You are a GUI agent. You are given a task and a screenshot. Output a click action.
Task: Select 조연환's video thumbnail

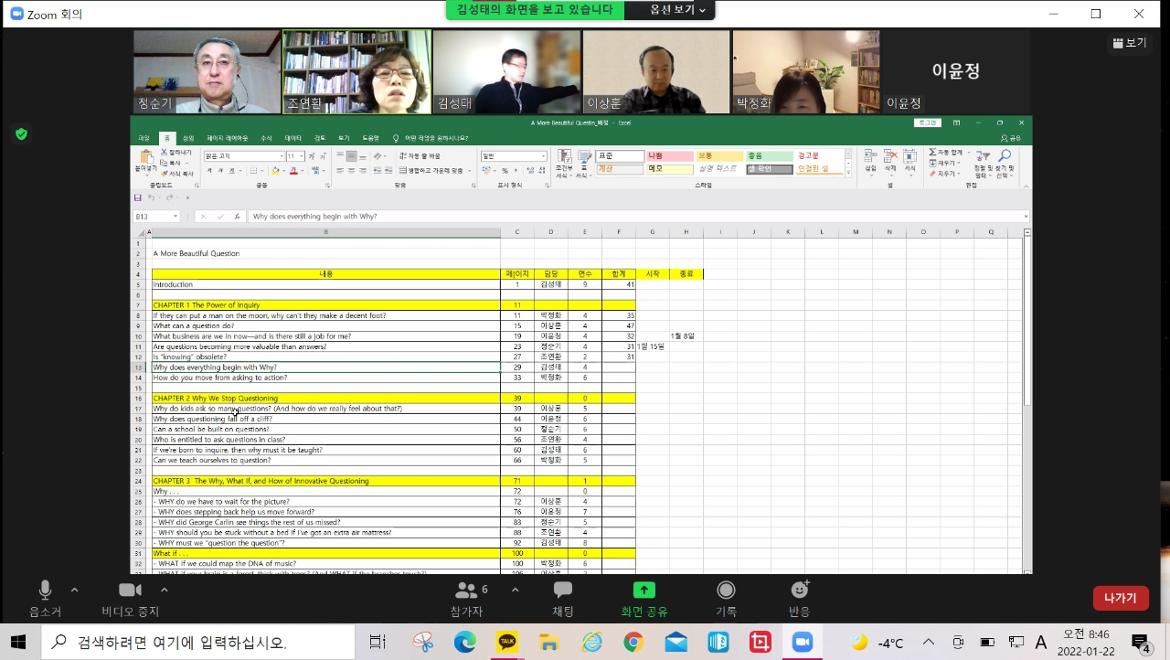[357, 71]
